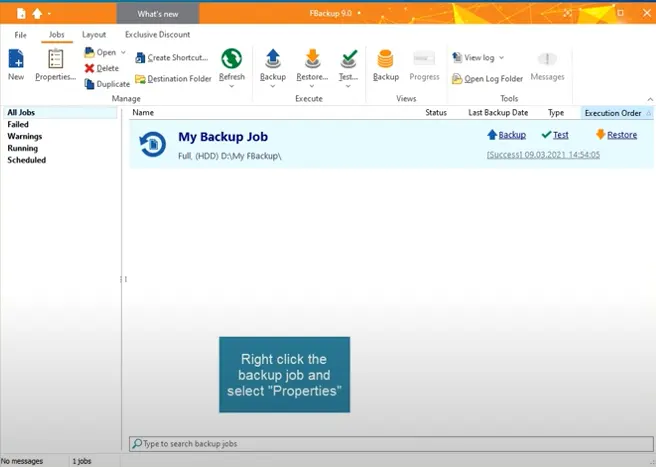The height and width of the screenshot is (467, 656).
Task: Open the File menu
Action: [x=20, y=34]
